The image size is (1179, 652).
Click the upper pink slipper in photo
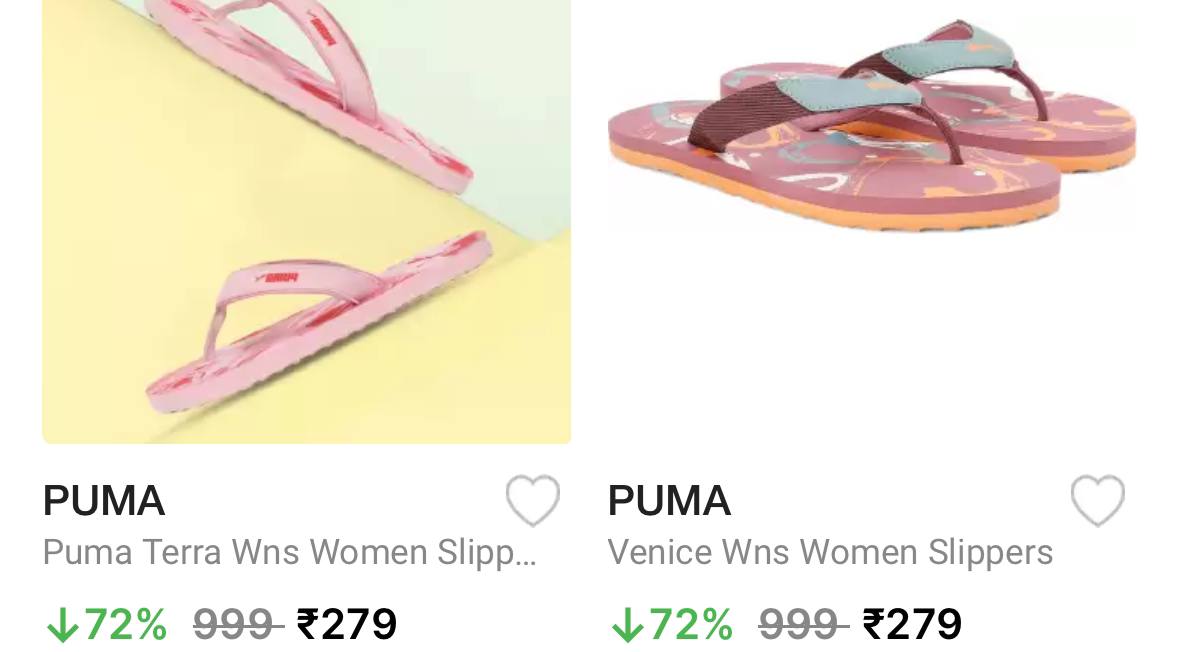click(x=308, y=86)
